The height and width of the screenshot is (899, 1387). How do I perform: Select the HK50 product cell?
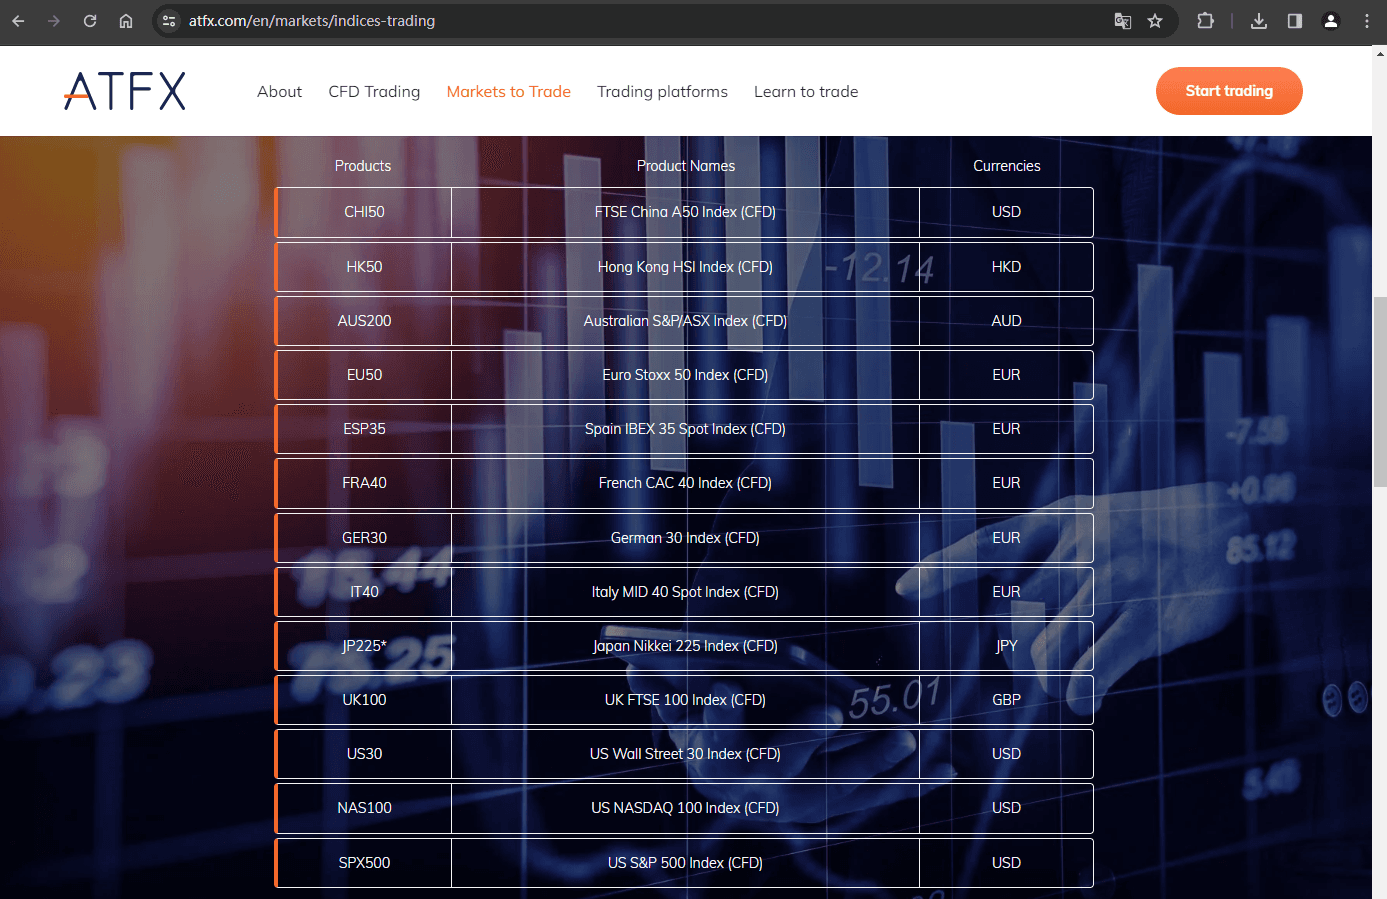point(364,267)
